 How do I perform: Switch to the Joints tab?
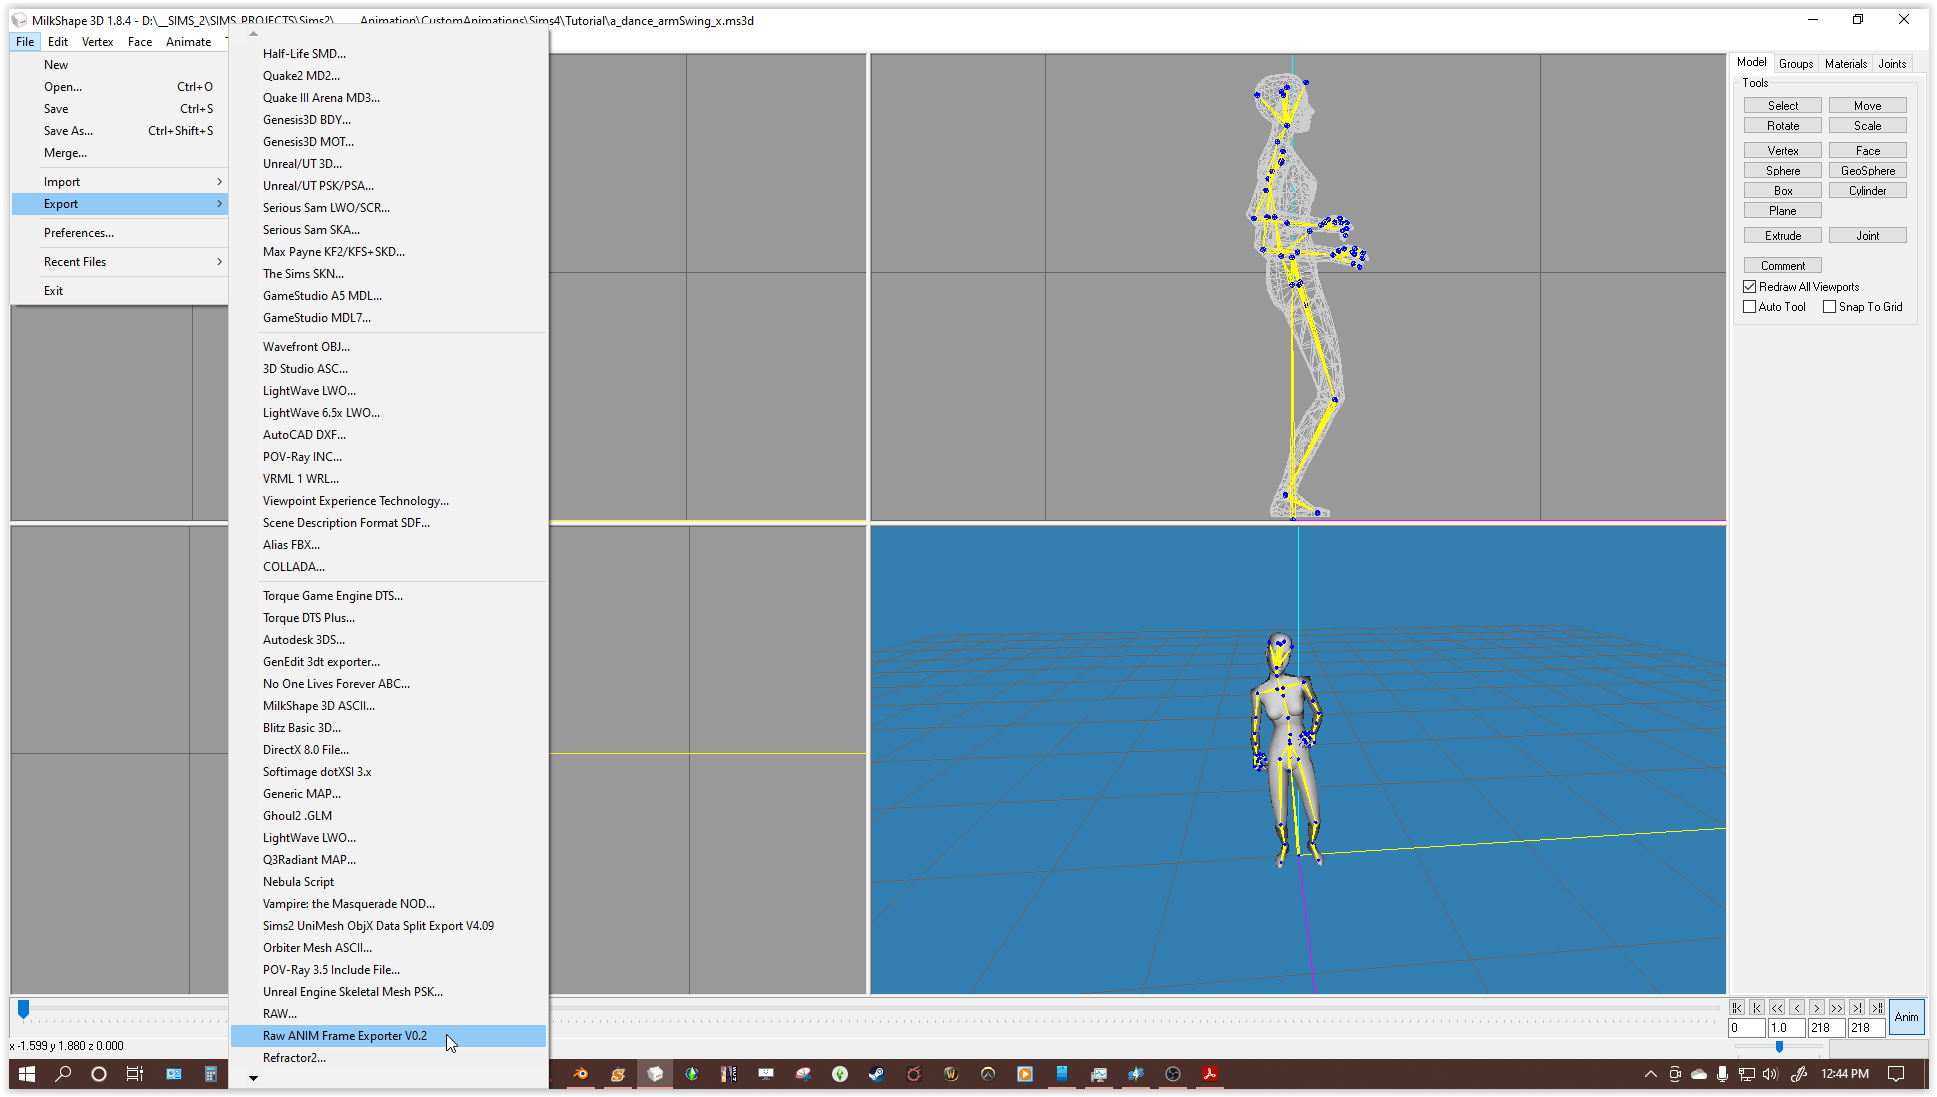(x=1891, y=64)
